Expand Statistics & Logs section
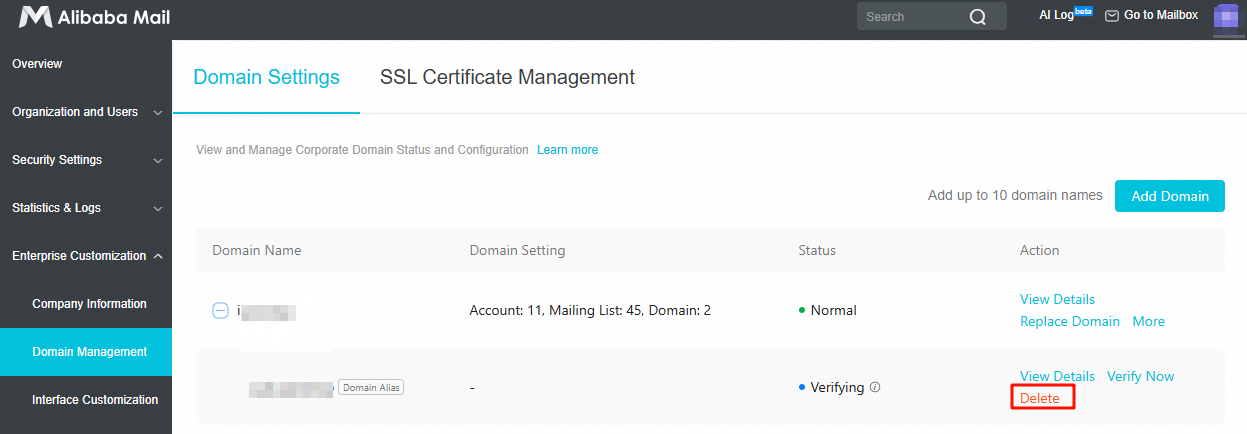 pos(158,209)
